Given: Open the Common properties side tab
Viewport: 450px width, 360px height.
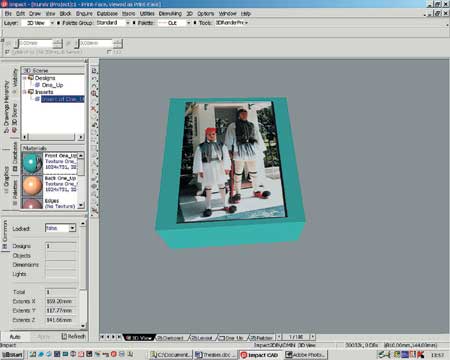Looking at the screenshot, I should [5, 235].
